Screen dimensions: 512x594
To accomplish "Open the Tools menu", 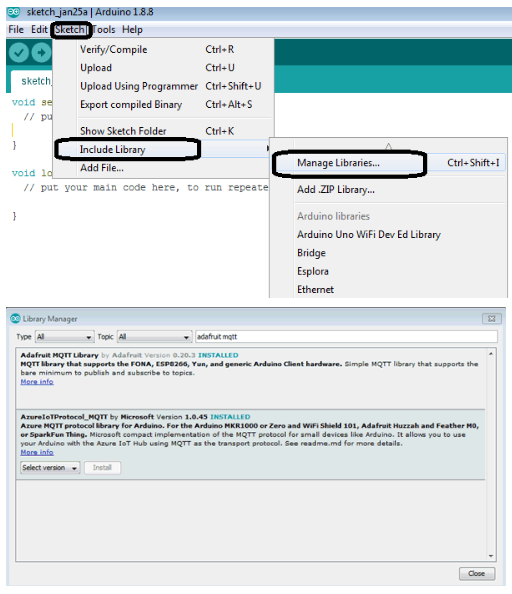I will (x=104, y=30).
